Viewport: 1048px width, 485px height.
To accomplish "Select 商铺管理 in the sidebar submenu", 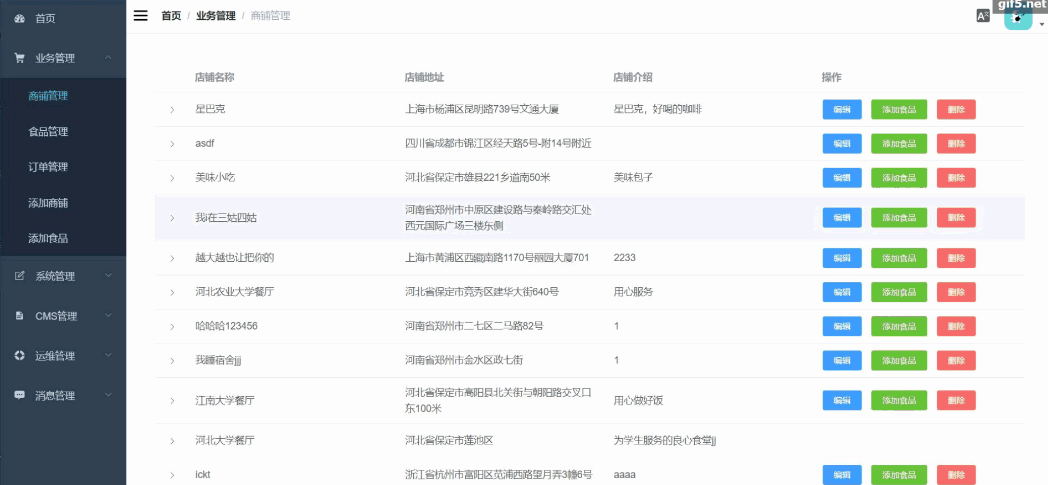I will click(x=63, y=96).
